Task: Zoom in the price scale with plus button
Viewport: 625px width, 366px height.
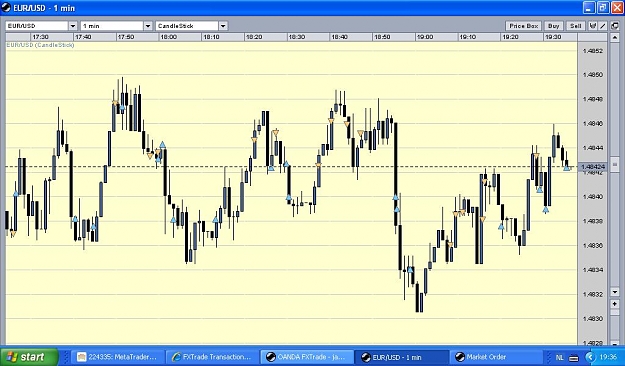Action: [614, 304]
